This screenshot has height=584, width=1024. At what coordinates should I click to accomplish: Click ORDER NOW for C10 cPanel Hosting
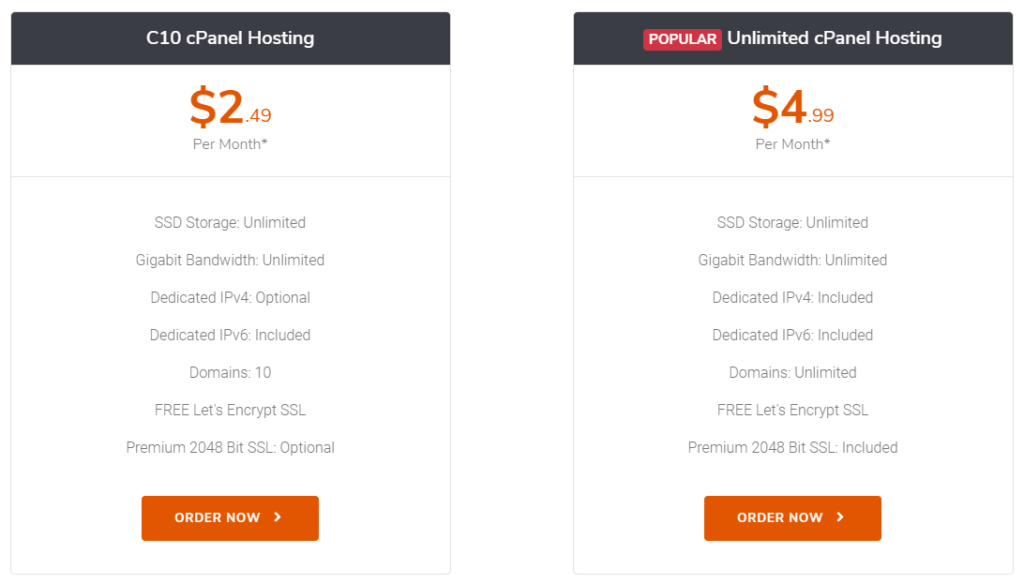230,518
